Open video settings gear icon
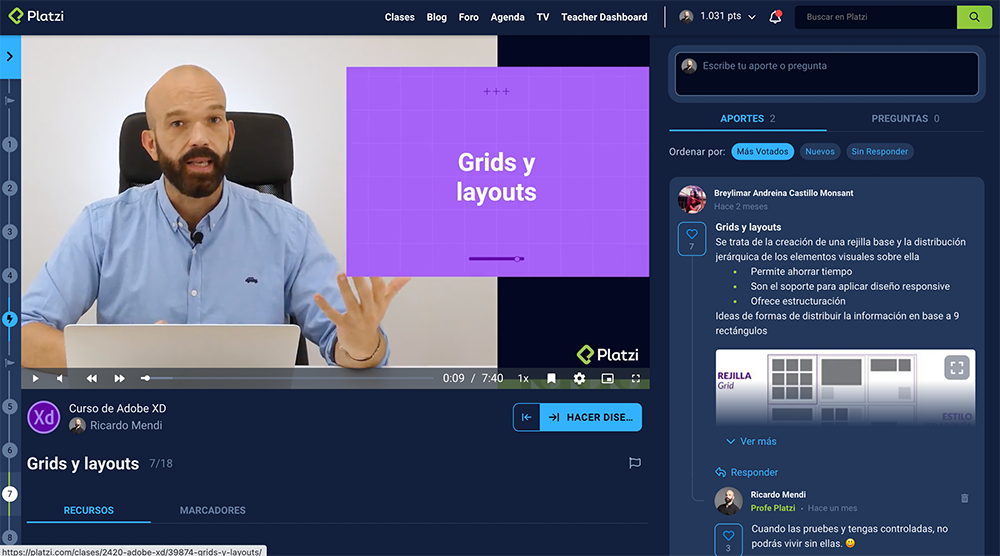This screenshot has height=556, width=1000. point(579,378)
